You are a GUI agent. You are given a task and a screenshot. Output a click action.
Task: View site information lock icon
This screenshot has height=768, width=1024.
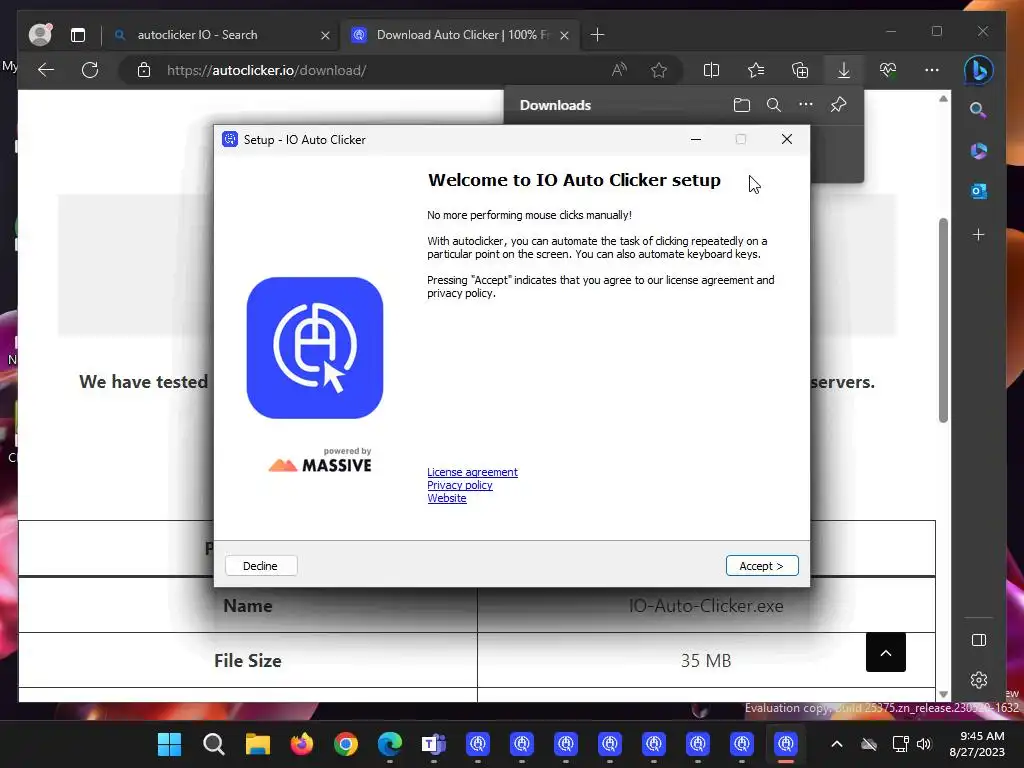coord(144,70)
